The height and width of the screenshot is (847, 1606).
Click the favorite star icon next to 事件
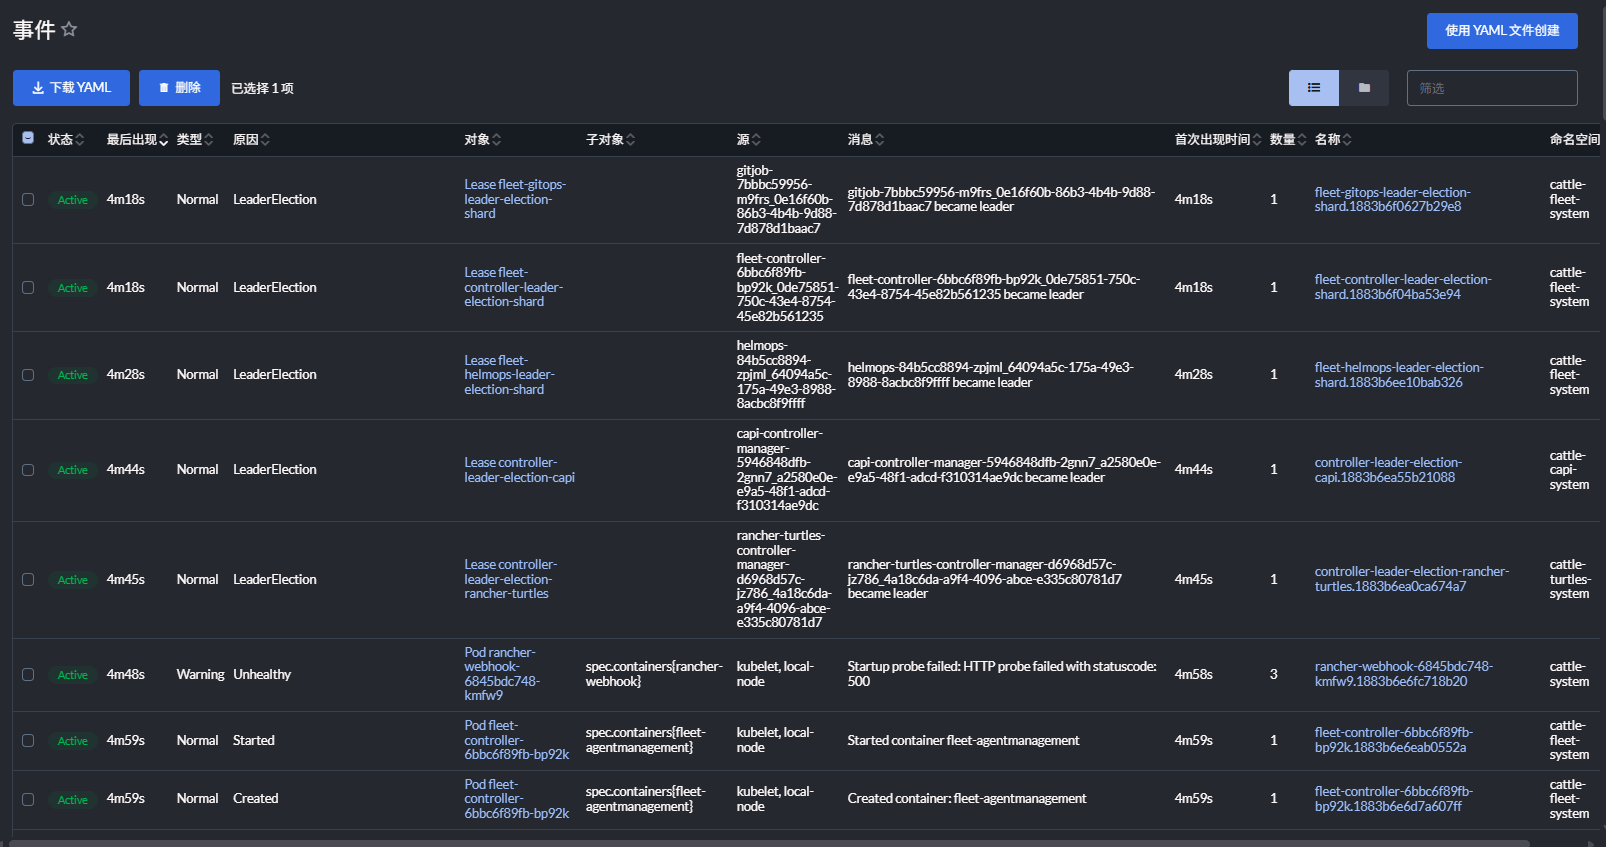pos(69,29)
